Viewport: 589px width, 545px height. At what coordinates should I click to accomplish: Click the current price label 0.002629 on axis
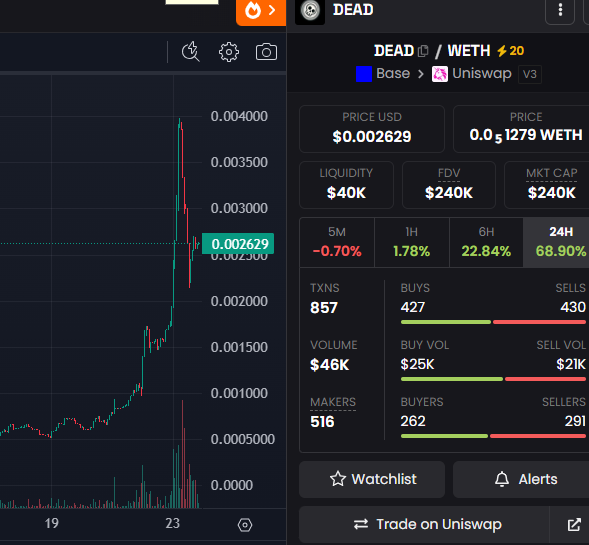pos(238,244)
